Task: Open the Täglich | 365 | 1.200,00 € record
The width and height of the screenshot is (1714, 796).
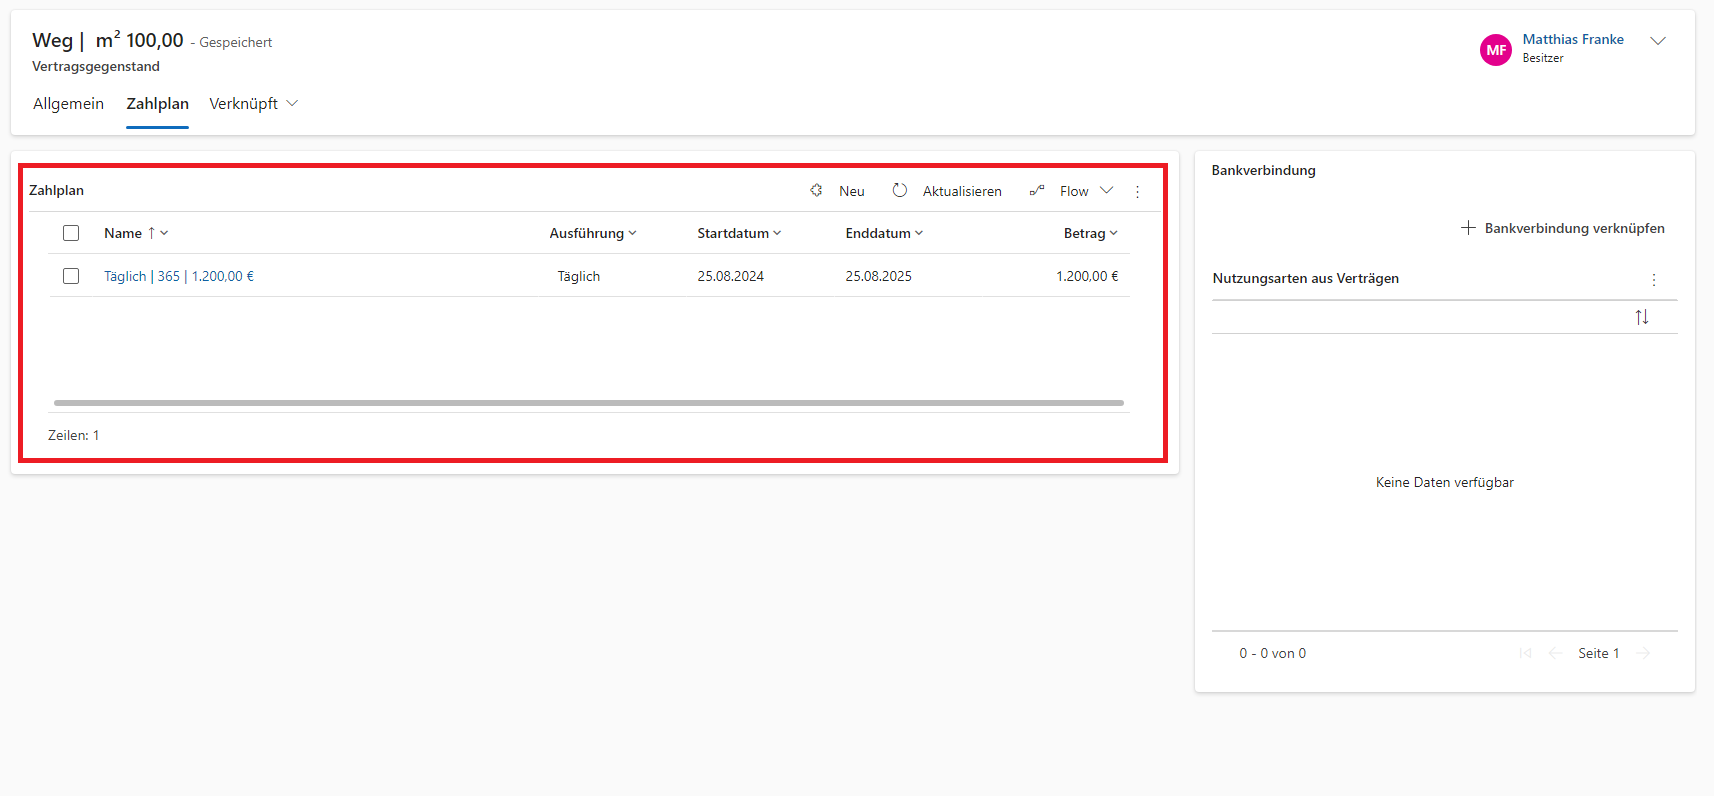Action: (x=179, y=276)
